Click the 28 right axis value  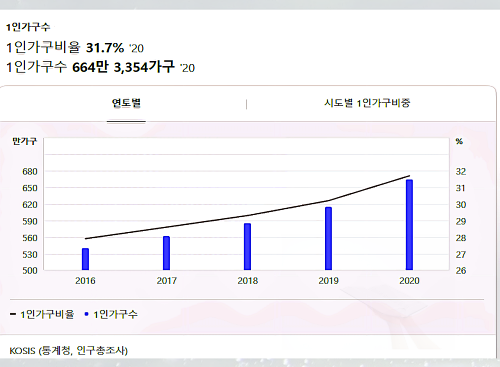point(461,238)
